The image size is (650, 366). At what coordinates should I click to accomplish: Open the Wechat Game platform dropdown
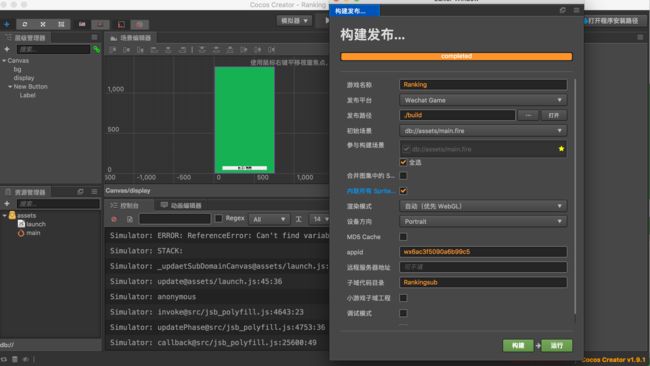tap(483, 100)
